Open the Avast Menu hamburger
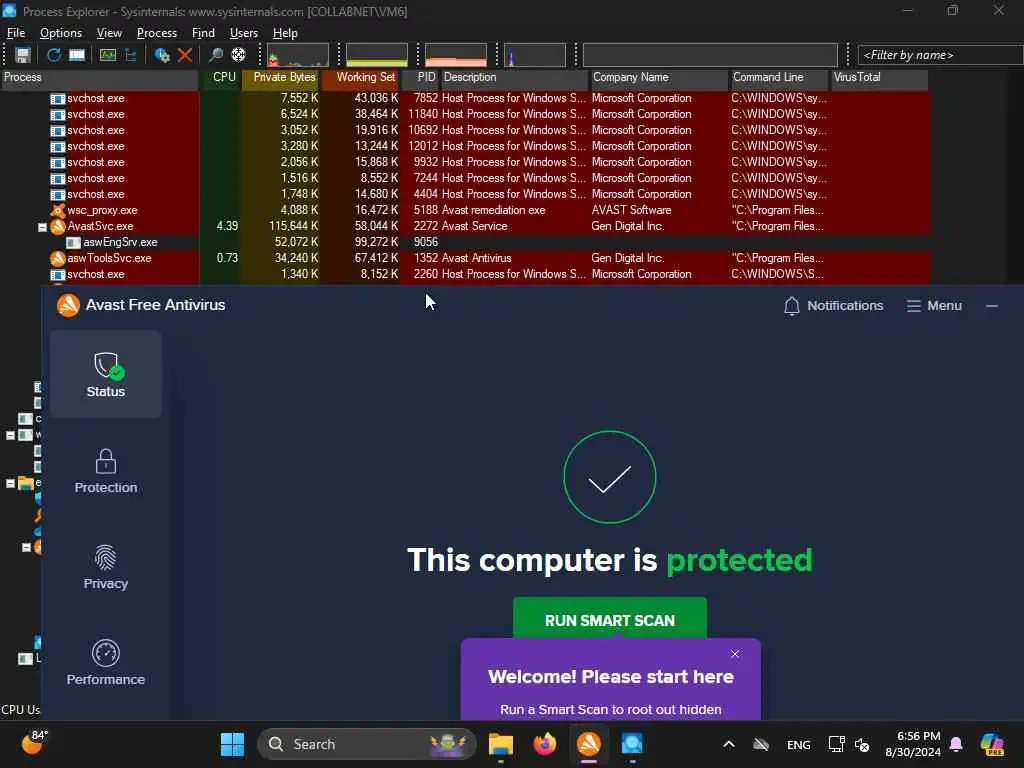Screen dimensions: 1024x768 click(934, 306)
